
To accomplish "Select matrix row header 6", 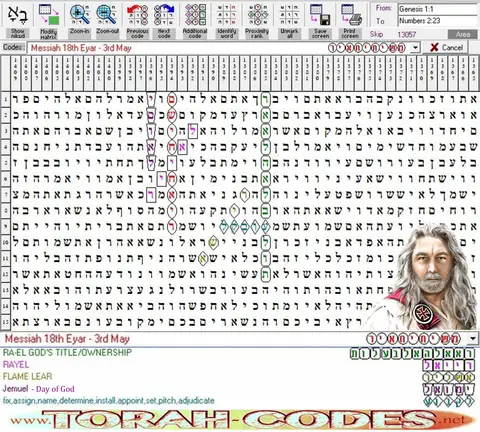I will [x=5, y=179].
